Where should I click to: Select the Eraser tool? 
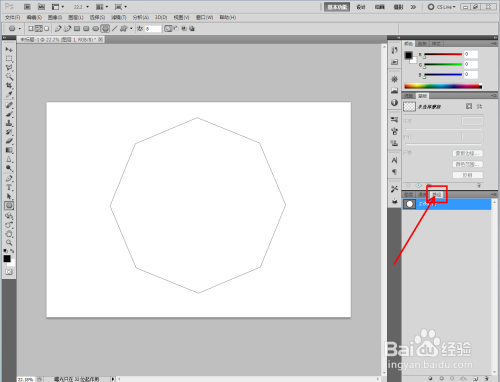9,141
